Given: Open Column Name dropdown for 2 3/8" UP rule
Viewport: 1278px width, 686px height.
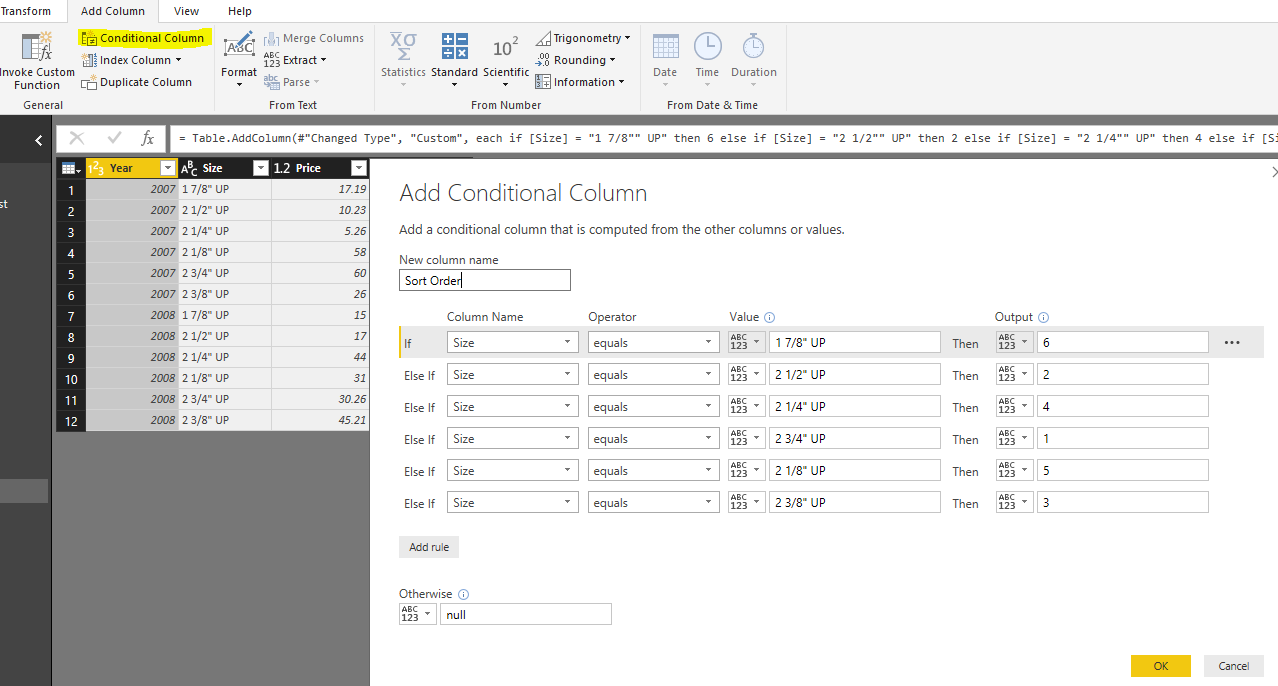Looking at the screenshot, I should [x=512, y=503].
